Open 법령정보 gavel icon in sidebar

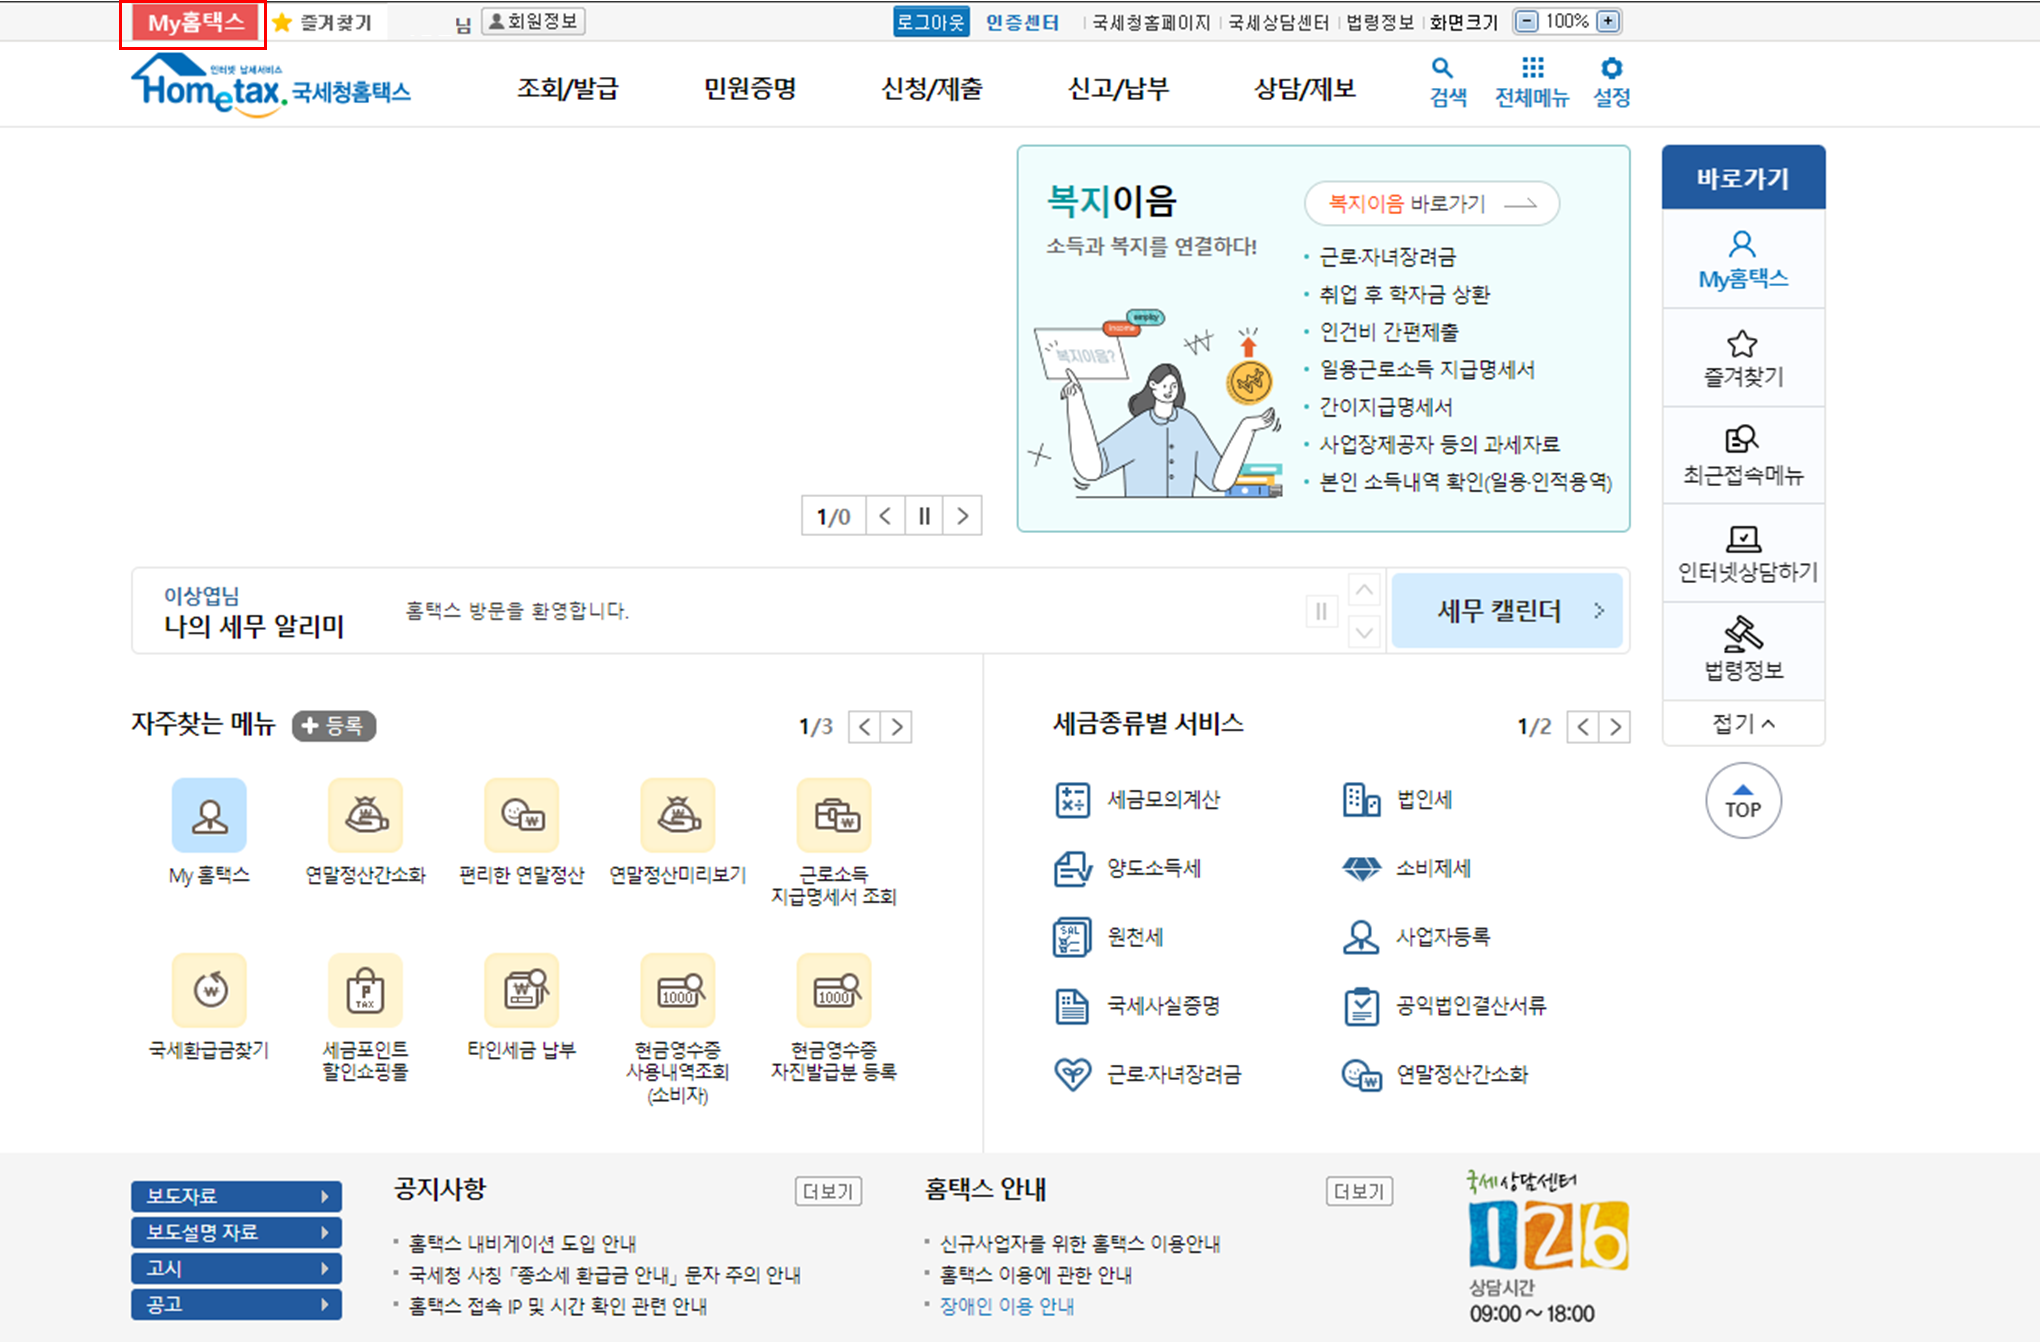tap(1743, 650)
